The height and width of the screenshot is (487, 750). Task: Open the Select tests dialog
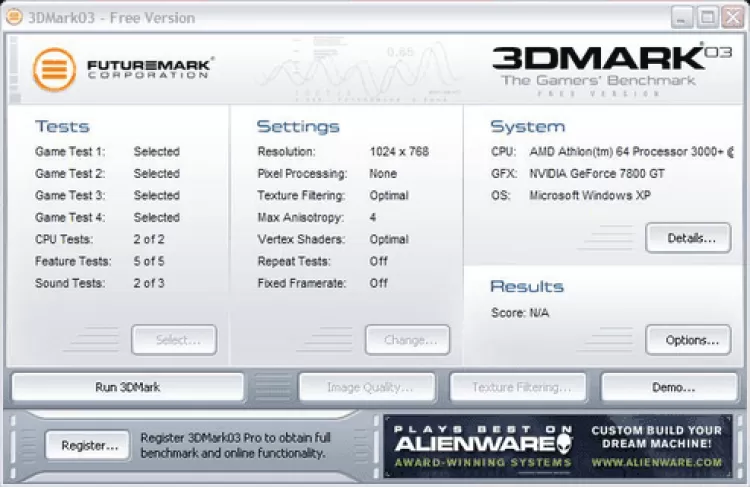click(x=173, y=340)
